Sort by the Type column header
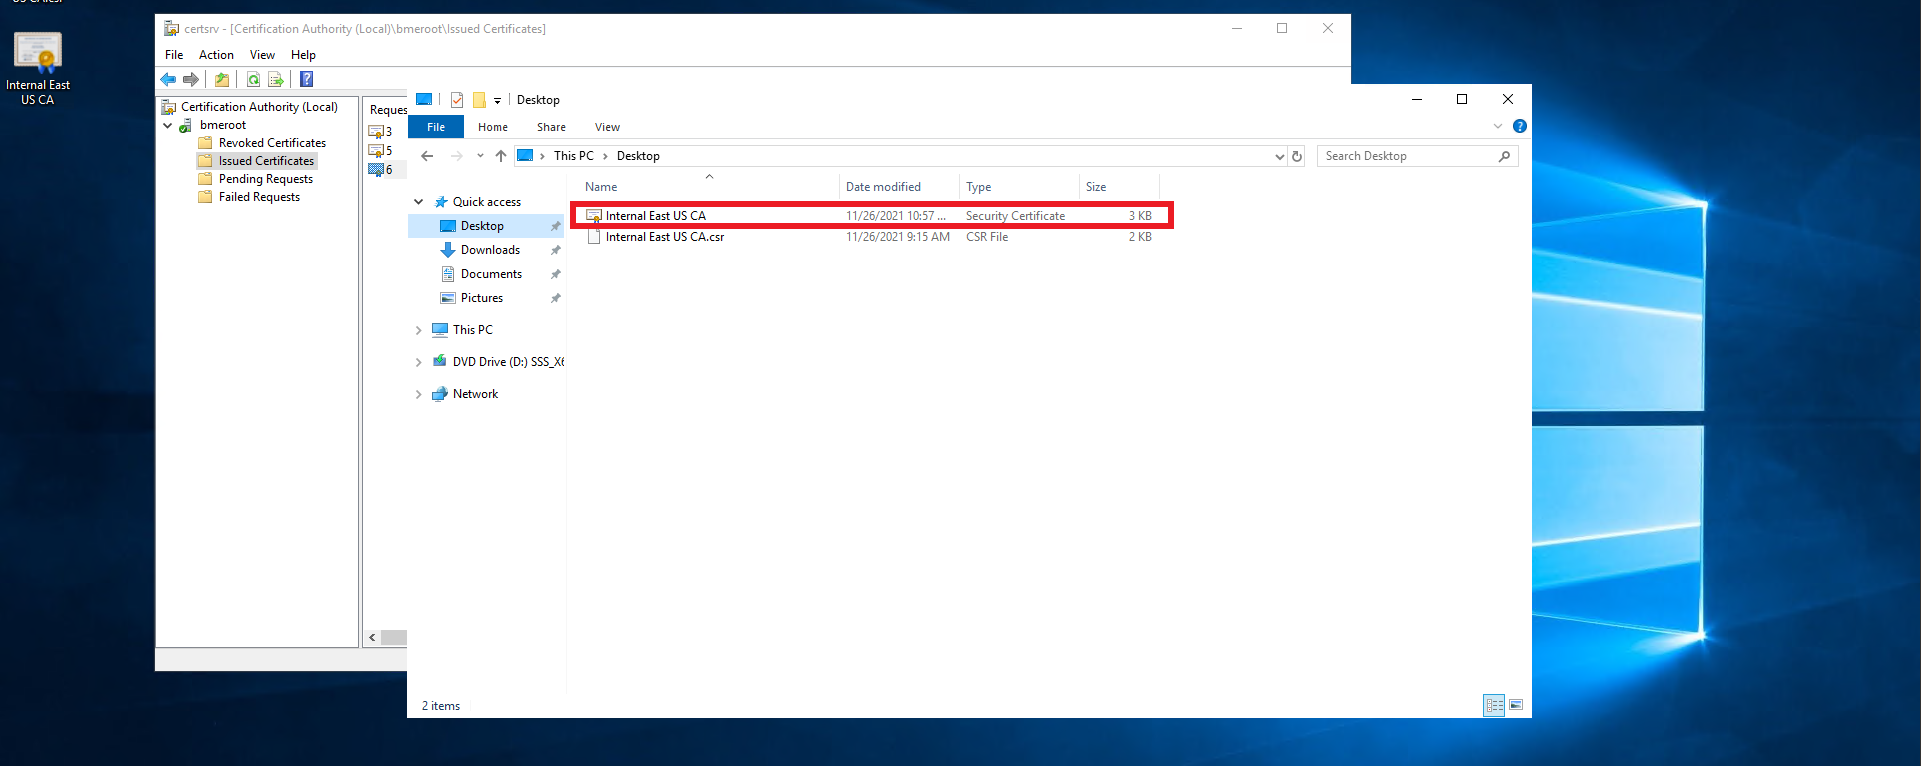The image size is (1921, 766). tap(1019, 187)
